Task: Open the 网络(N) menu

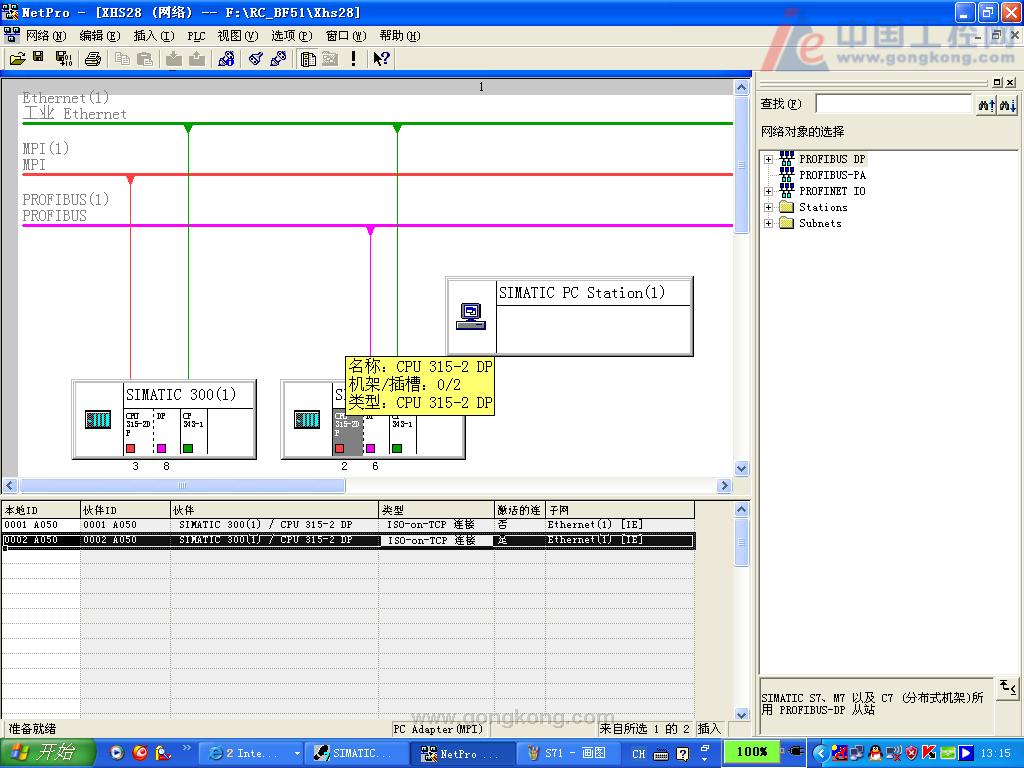Action: point(46,36)
